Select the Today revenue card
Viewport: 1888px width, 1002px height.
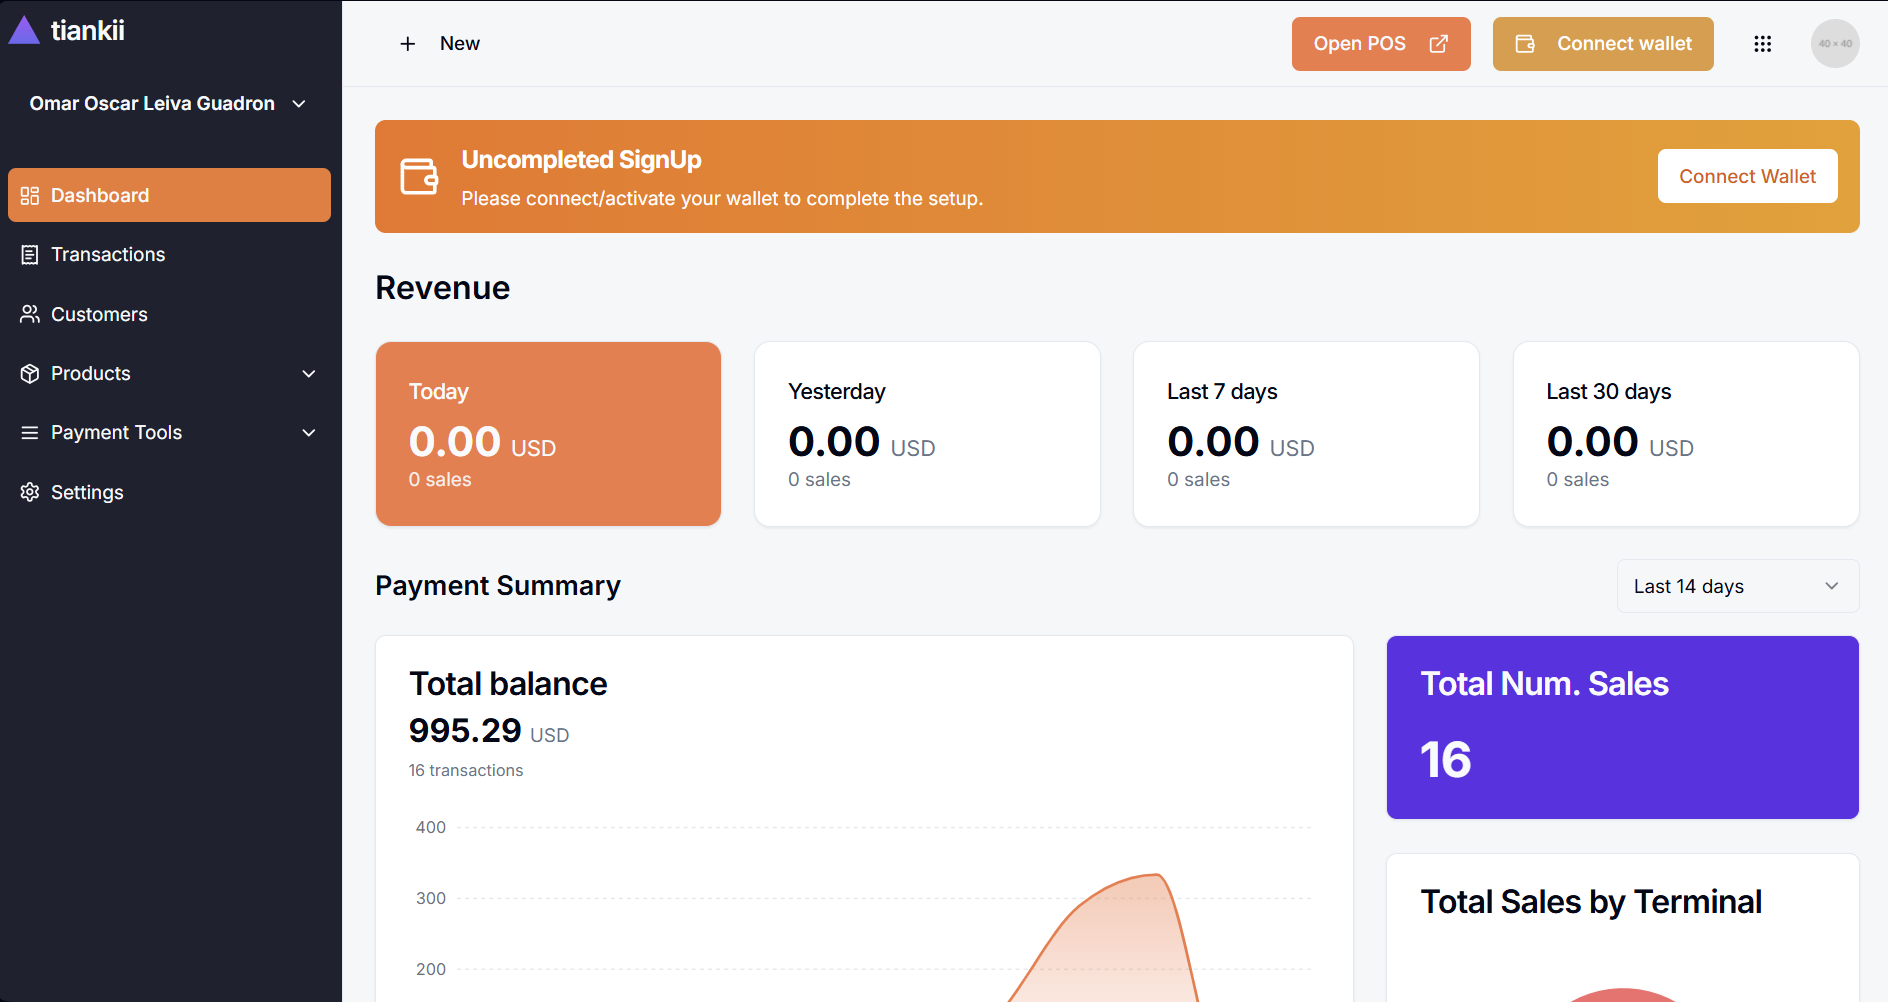(x=548, y=434)
